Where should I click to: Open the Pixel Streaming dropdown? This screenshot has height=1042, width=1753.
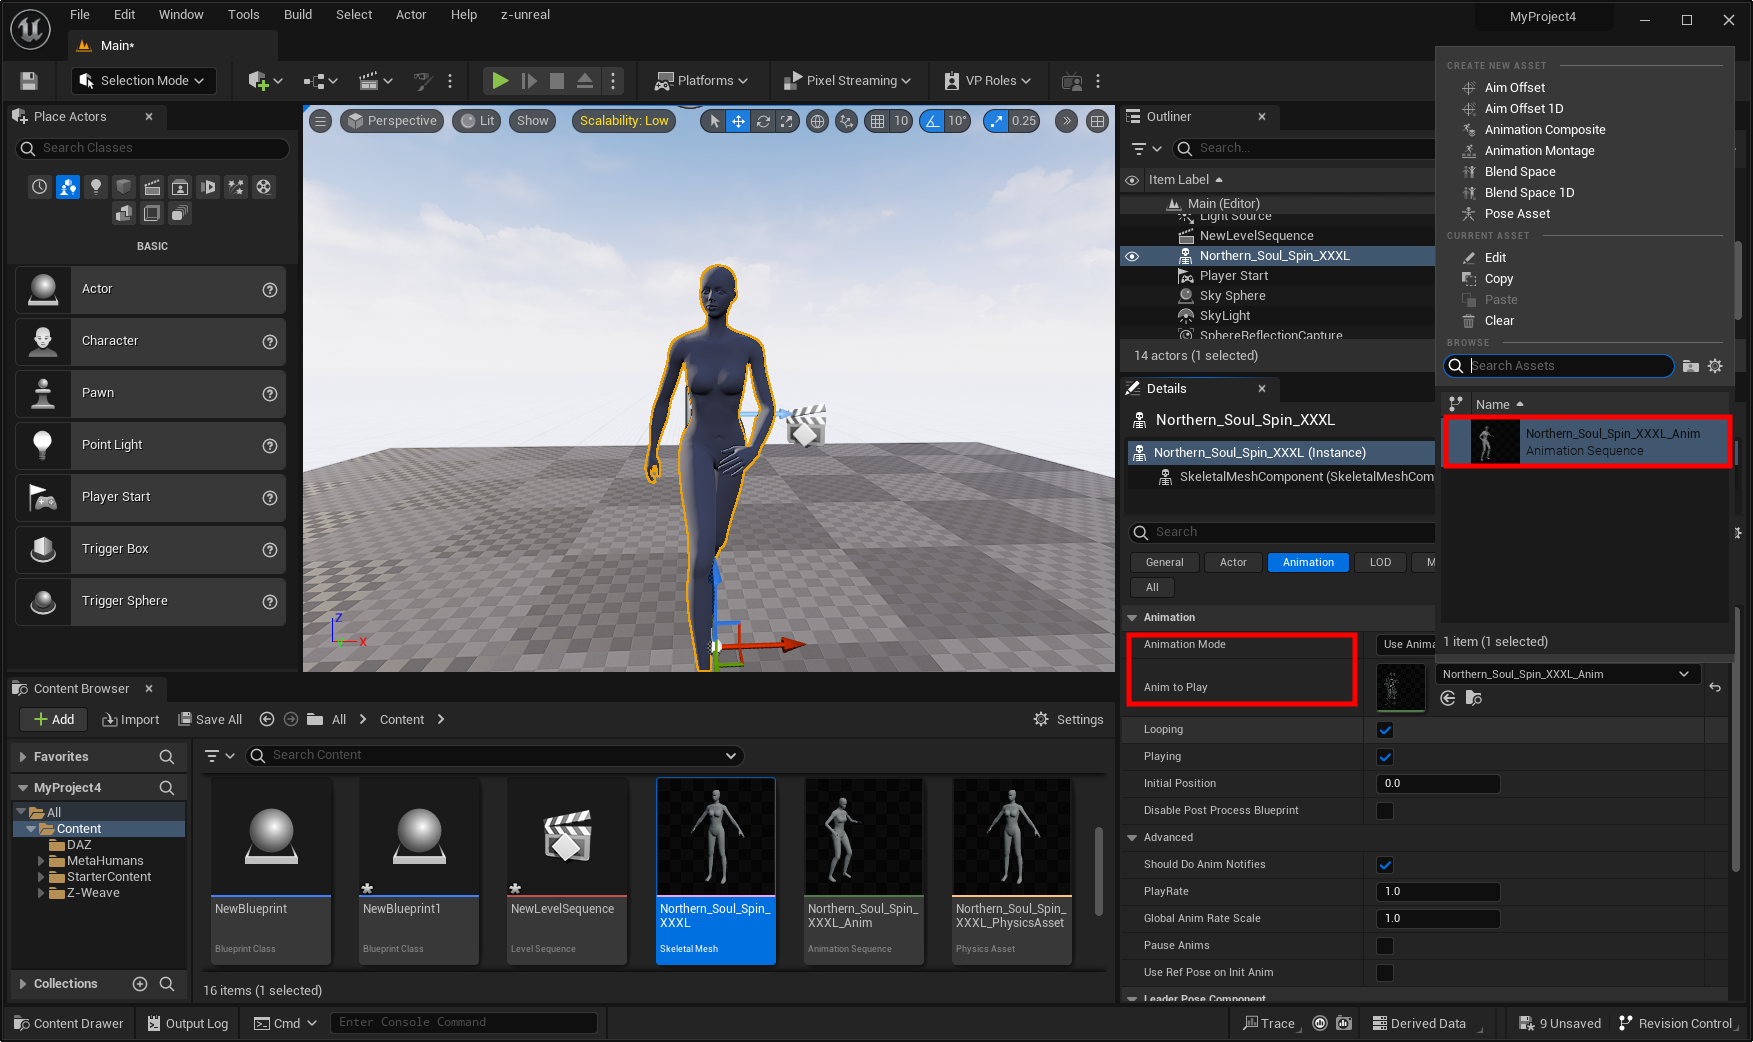[847, 81]
